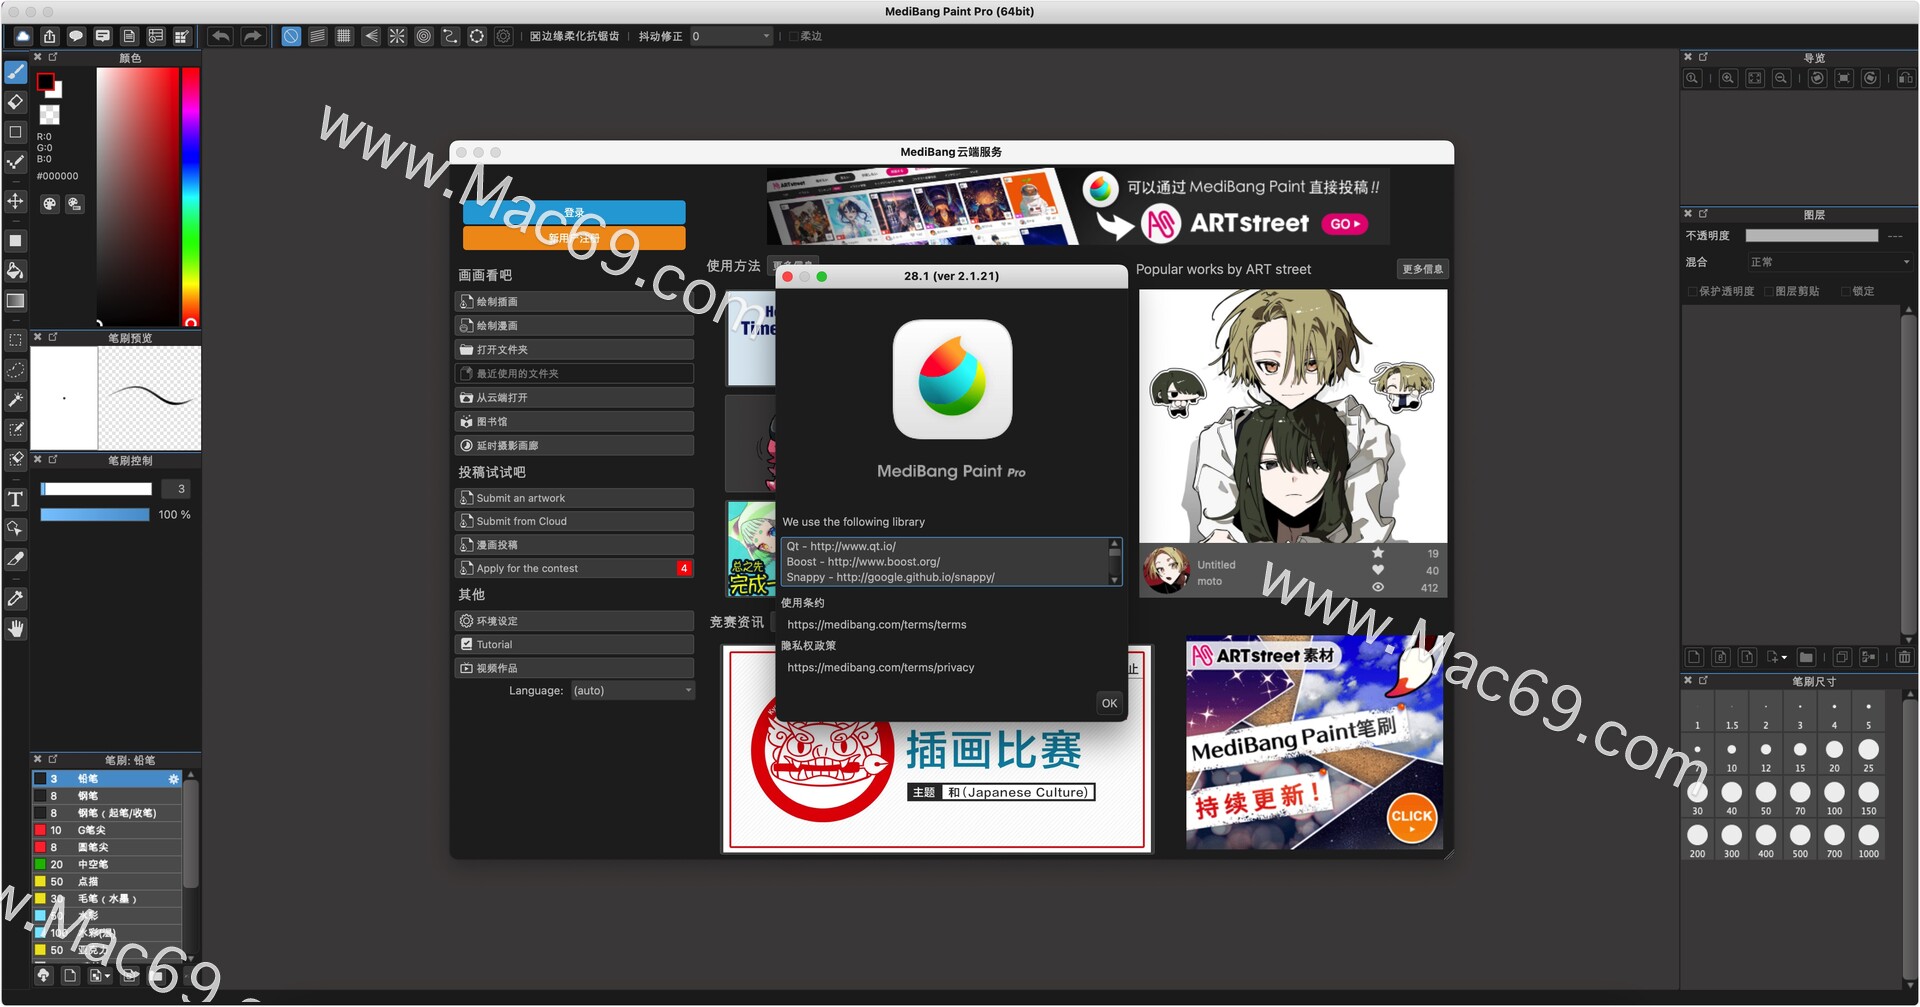This screenshot has height=1007, width=1920.
Task: Open the medibang.com/terms/terms link
Action: pos(877,625)
